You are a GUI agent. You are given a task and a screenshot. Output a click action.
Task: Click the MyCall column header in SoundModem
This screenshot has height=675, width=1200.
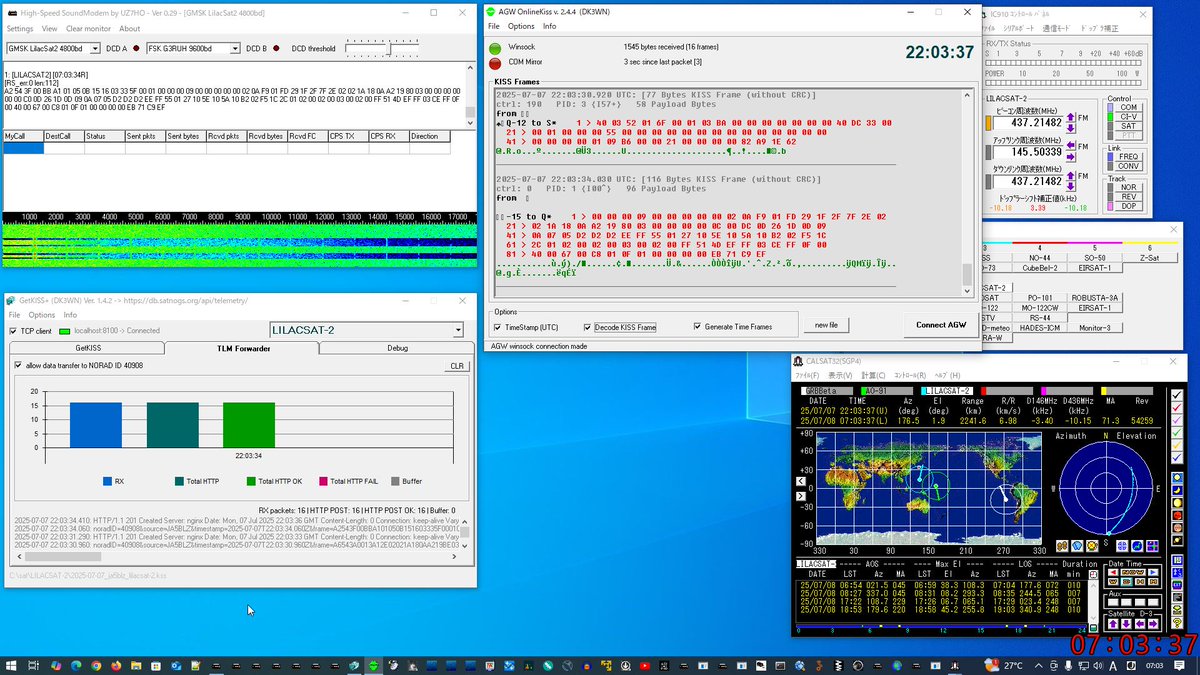(x=23, y=136)
